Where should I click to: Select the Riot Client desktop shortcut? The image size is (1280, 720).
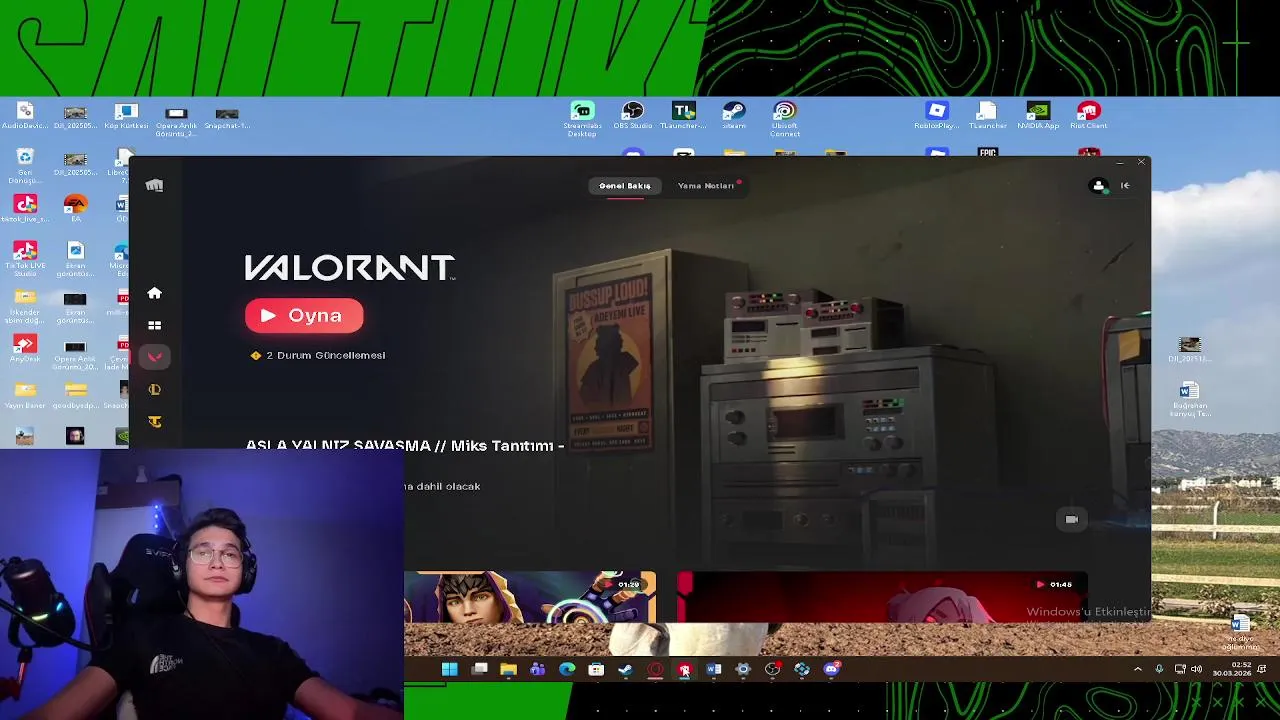click(1089, 115)
